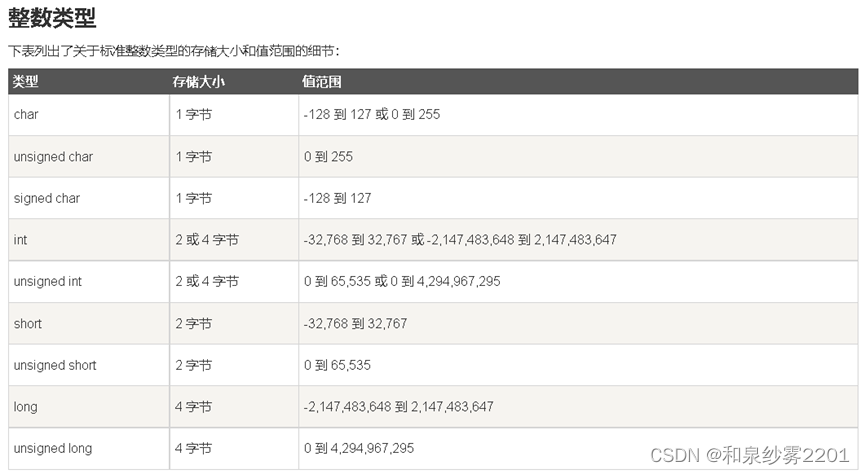Click the long type cell

[x=26, y=407]
